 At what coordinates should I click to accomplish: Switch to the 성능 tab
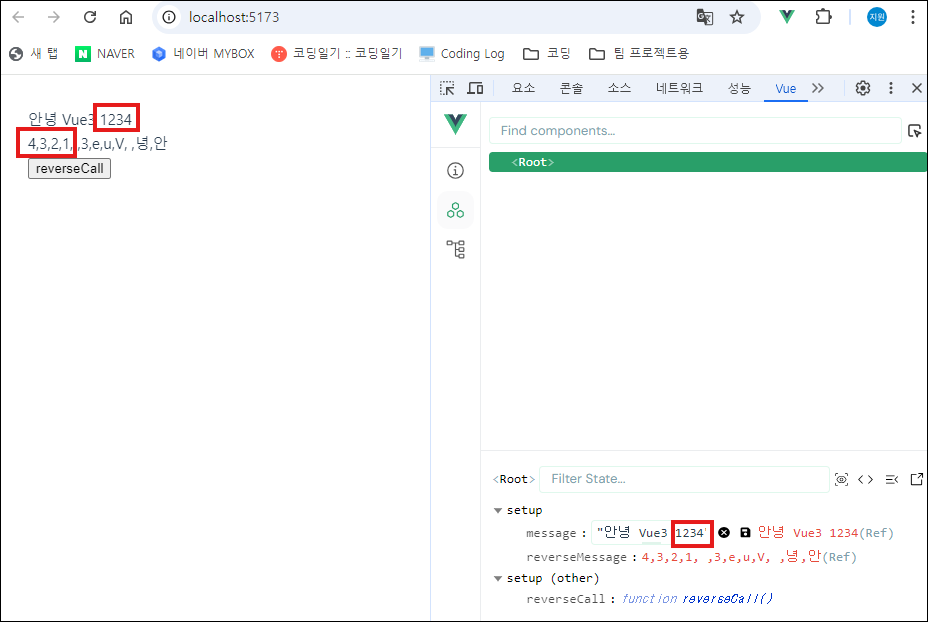tap(739, 88)
